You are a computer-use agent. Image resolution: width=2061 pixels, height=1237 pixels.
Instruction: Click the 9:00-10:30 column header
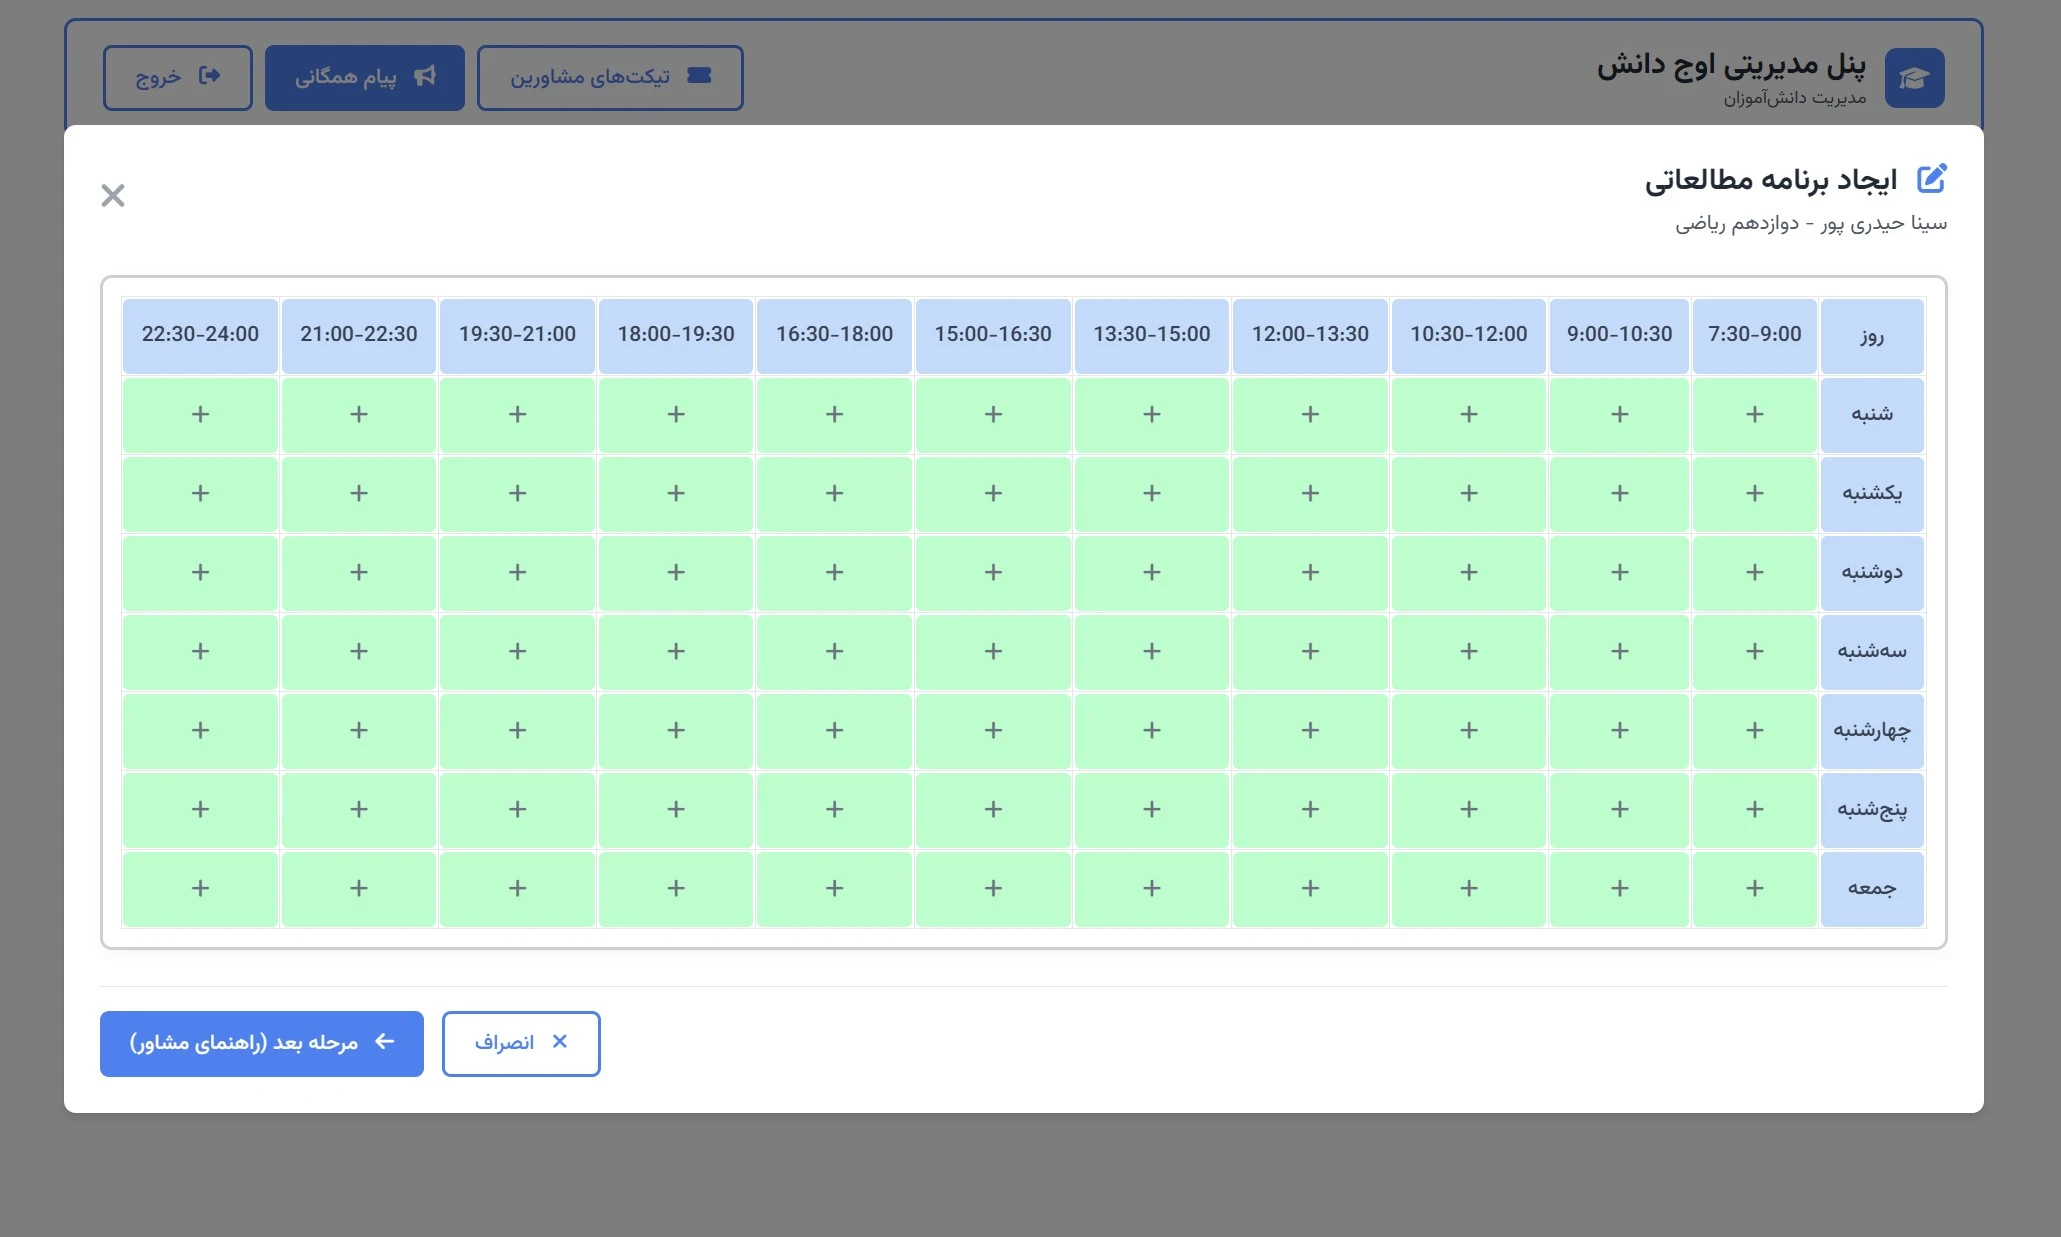(x=1619, y=335)
